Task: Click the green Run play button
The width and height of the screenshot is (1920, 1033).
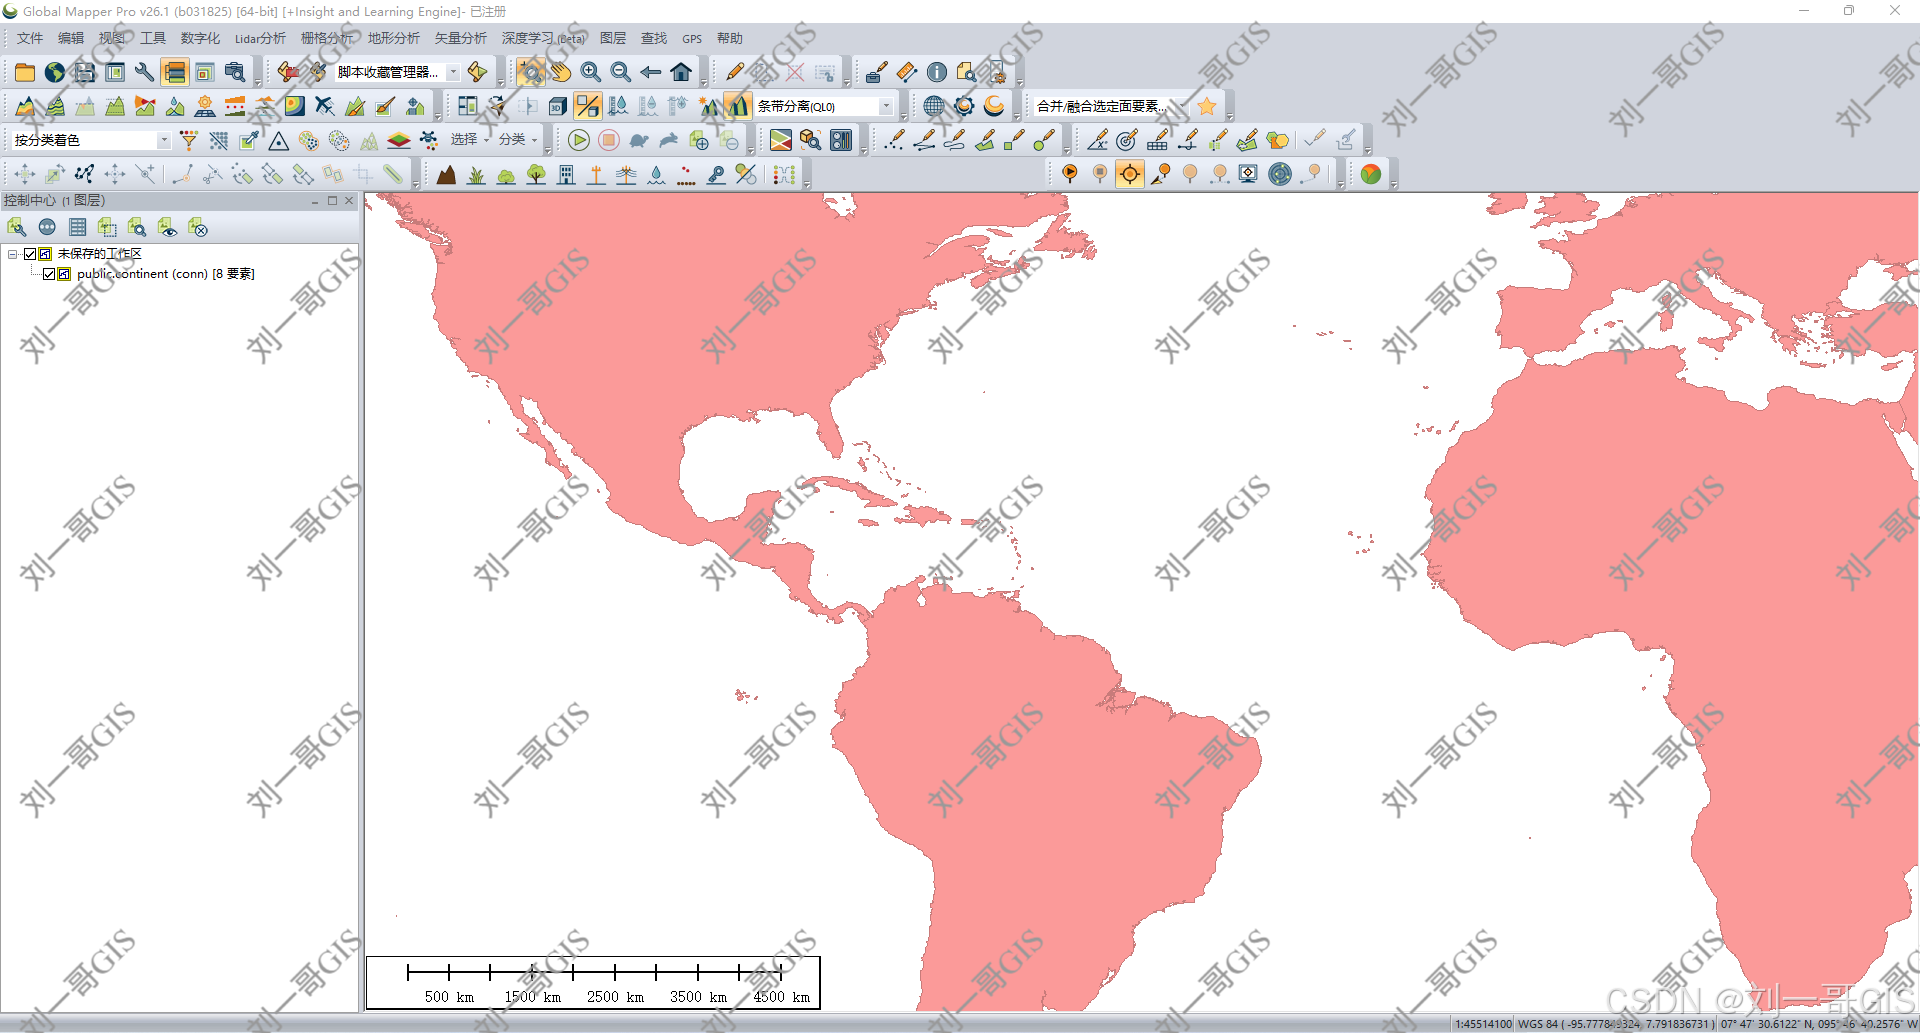Action: (579, 140)
